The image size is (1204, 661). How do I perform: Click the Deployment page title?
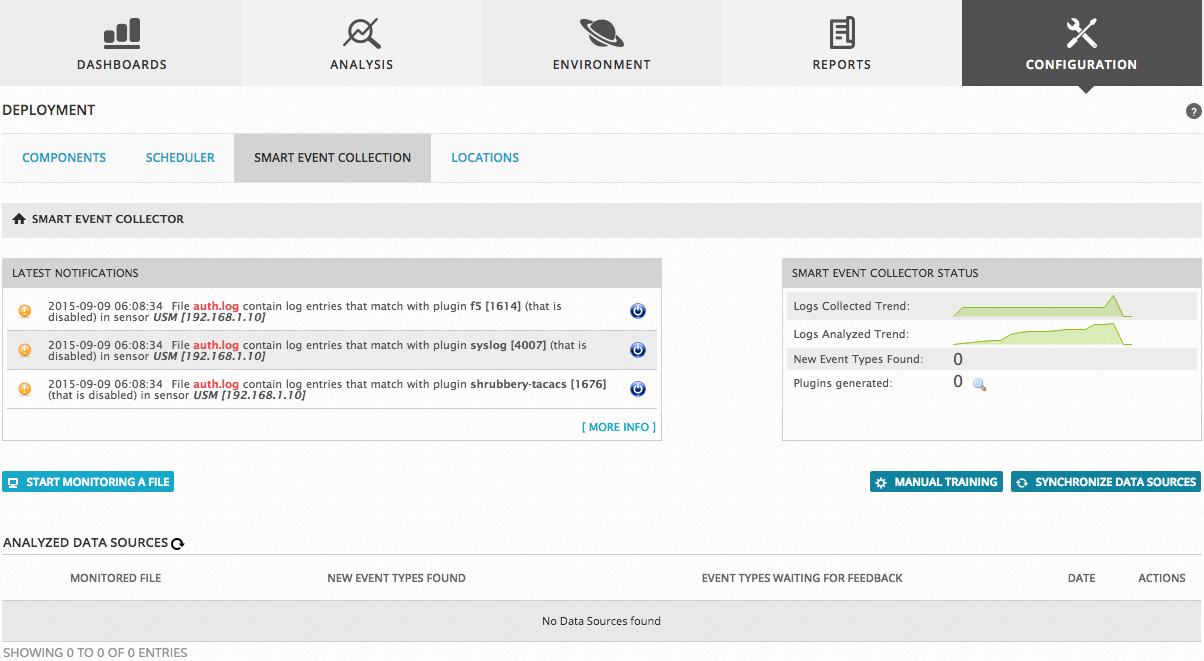tap(49, 110)
